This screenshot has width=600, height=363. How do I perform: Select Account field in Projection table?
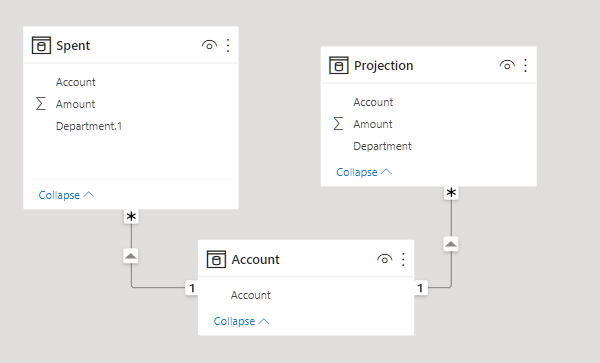[373, 102]
